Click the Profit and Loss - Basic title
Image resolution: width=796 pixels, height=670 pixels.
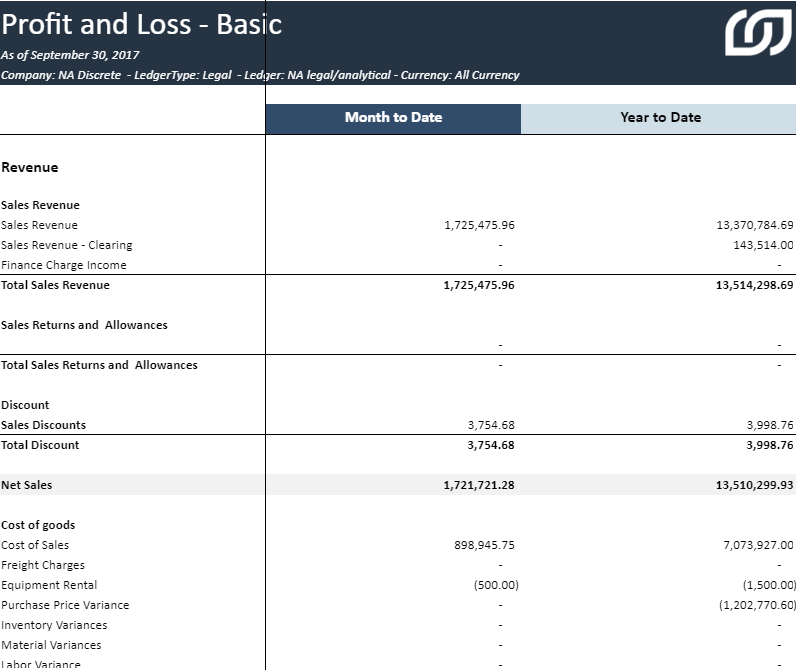pos(142,24)
